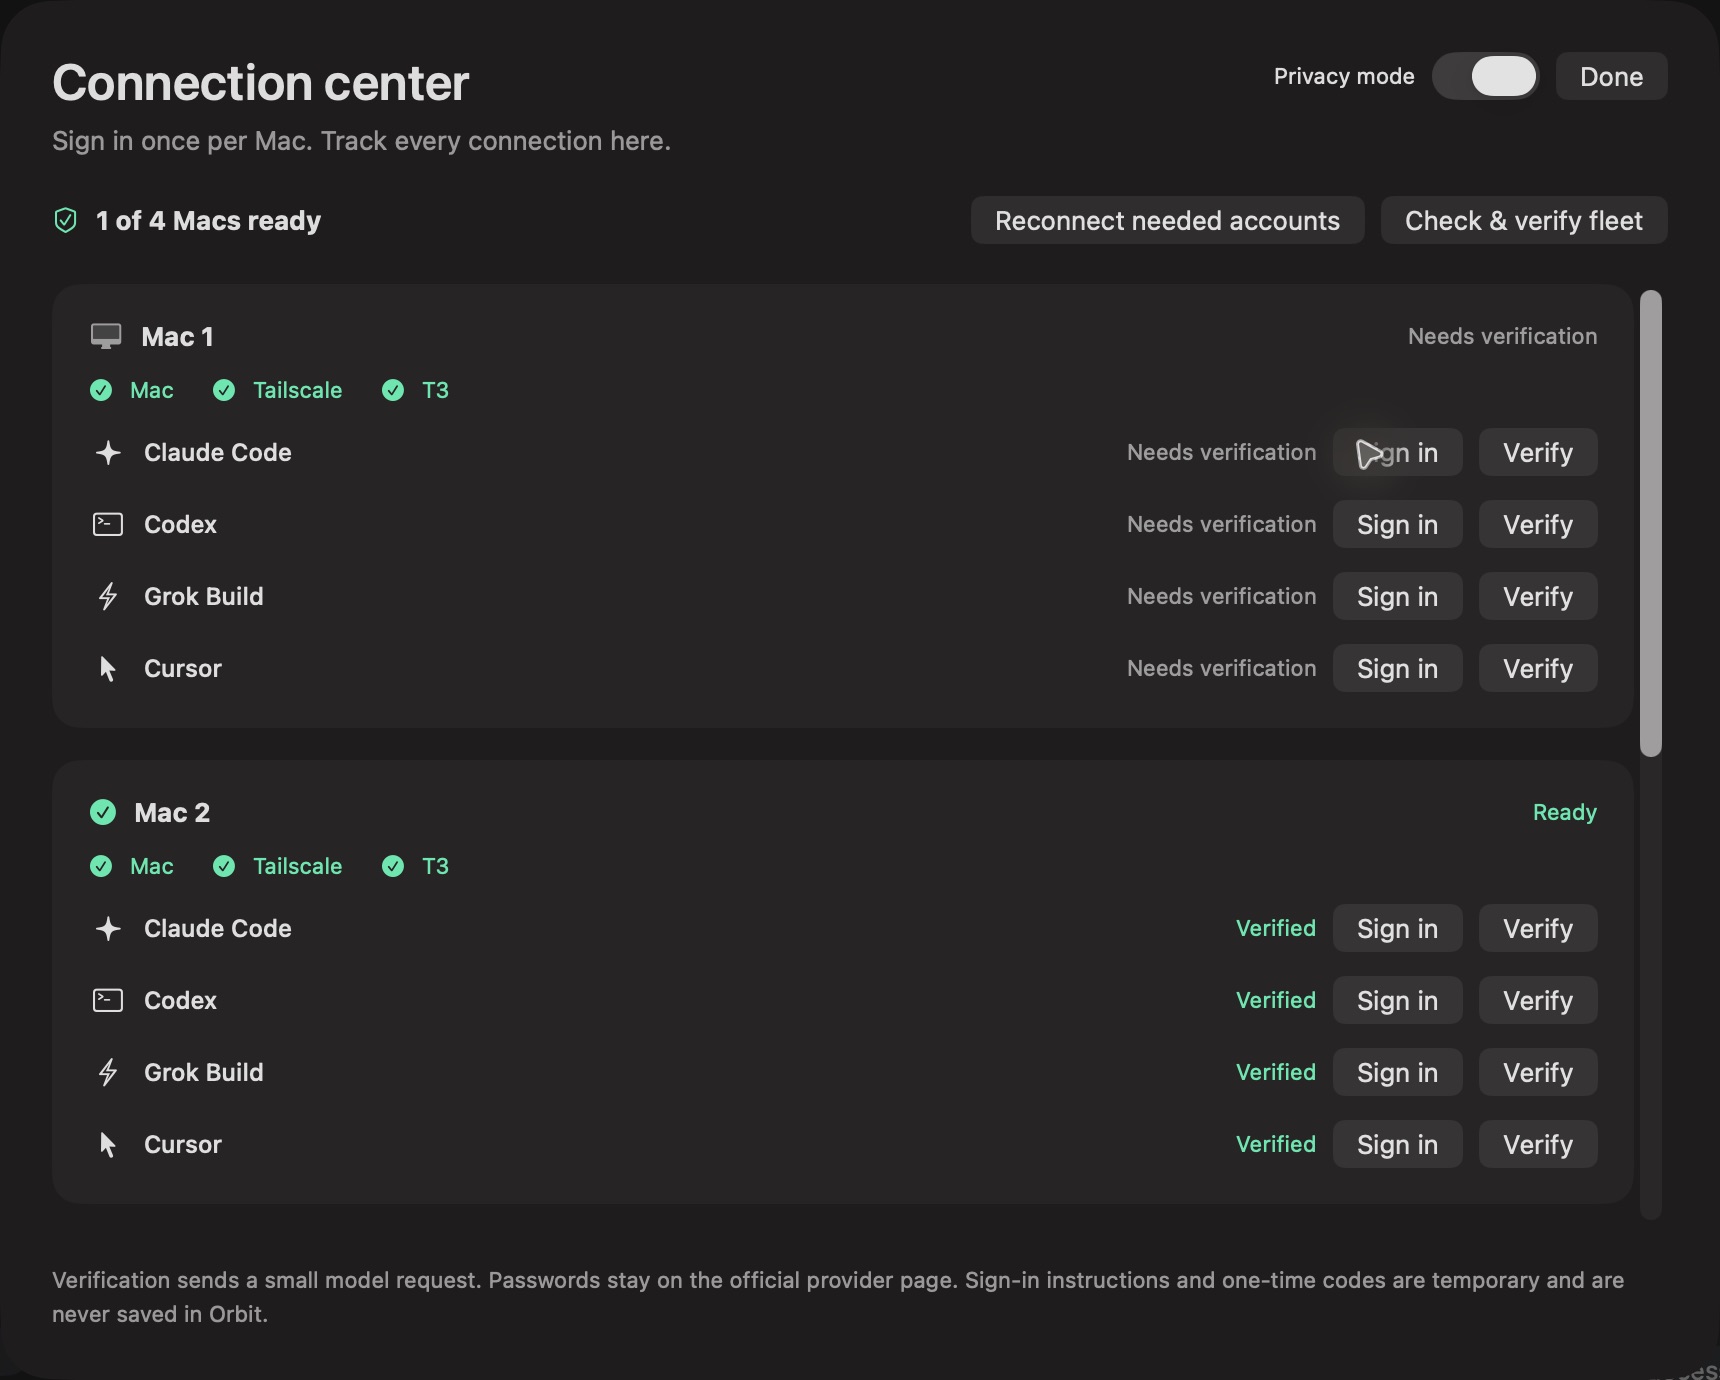Click Mac 2's Mac status check icon
Image resolution: width=1720 pixels, height=1380 pixels.
point(101,866)
